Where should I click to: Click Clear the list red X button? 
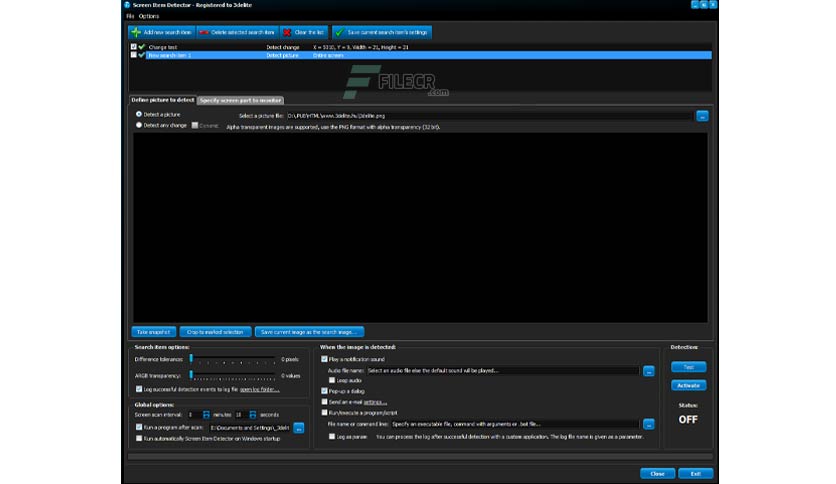click(x=304, y=33)
